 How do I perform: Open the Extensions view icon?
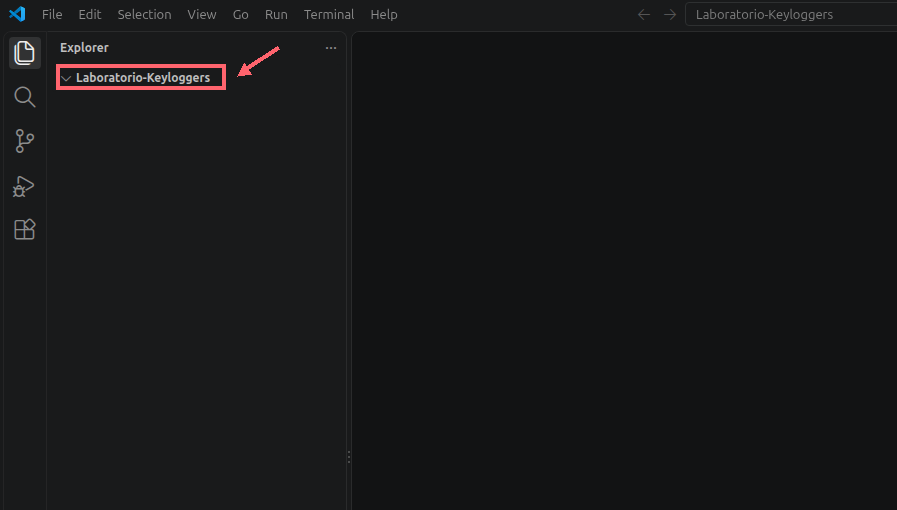[25, 229]
